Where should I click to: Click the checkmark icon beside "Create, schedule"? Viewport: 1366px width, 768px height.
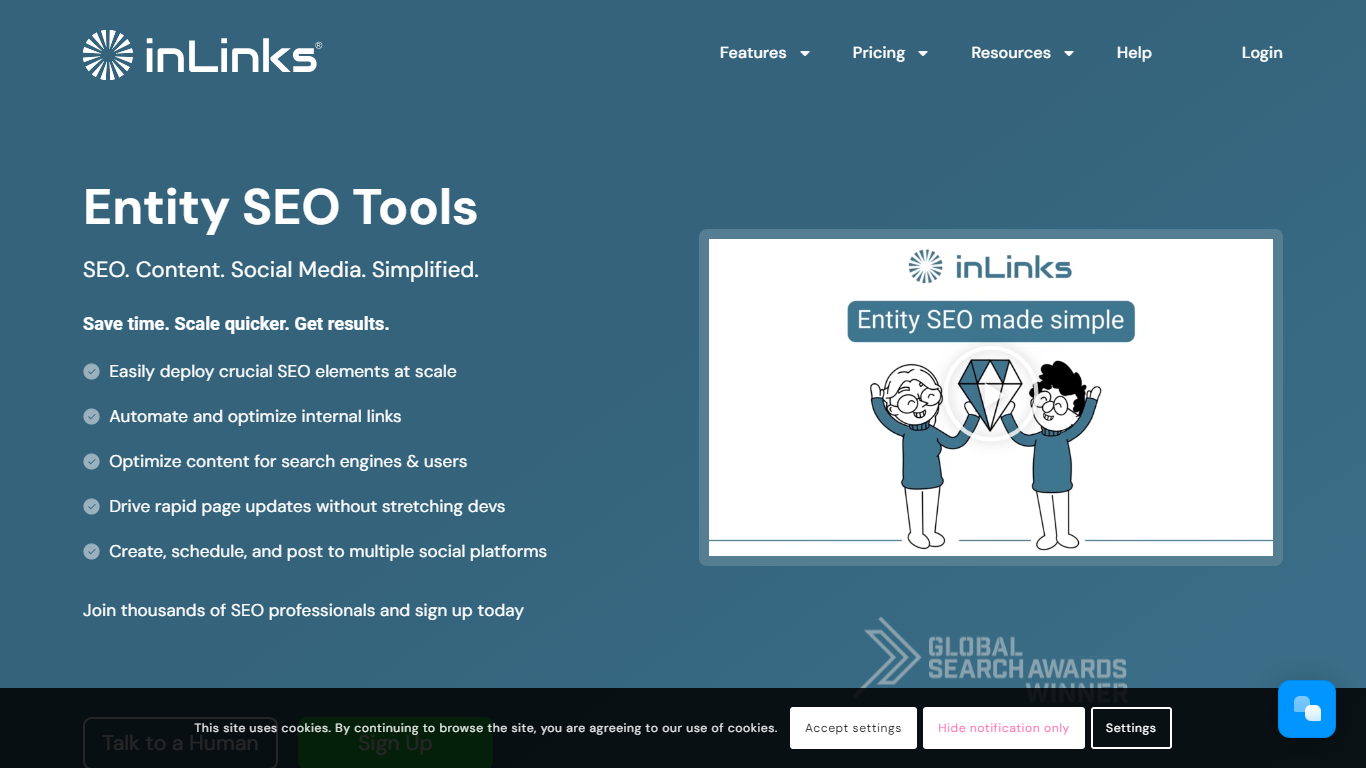pyautogui.click(x=91, y=551)
